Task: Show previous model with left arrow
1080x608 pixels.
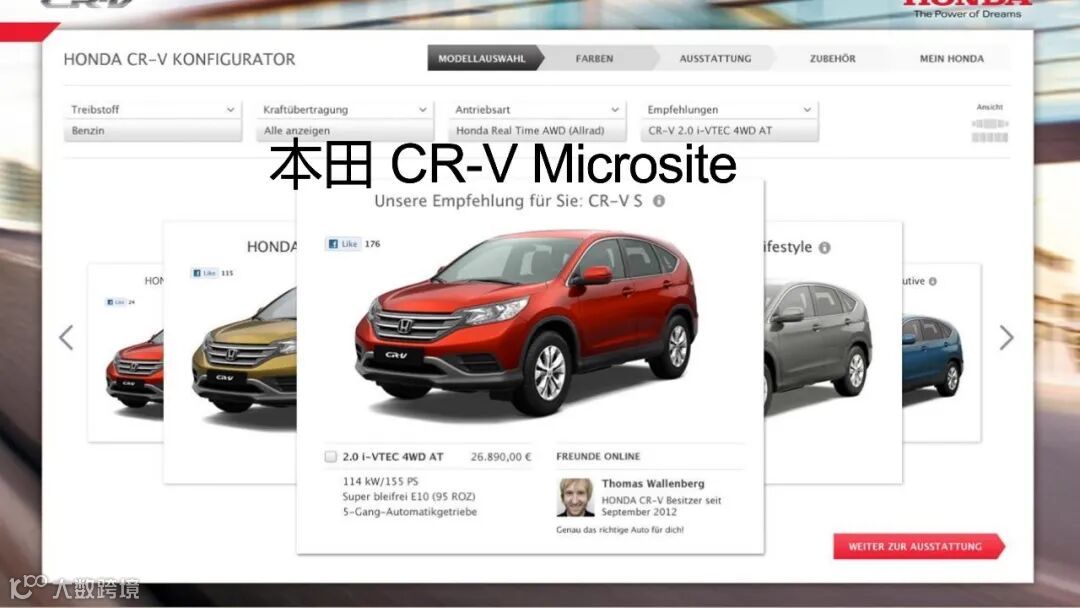Action: pos(67,337)
